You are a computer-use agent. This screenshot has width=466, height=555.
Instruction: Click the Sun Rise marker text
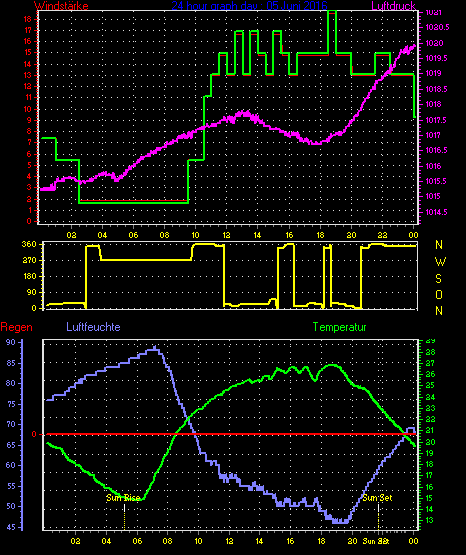tap(123, 498)
